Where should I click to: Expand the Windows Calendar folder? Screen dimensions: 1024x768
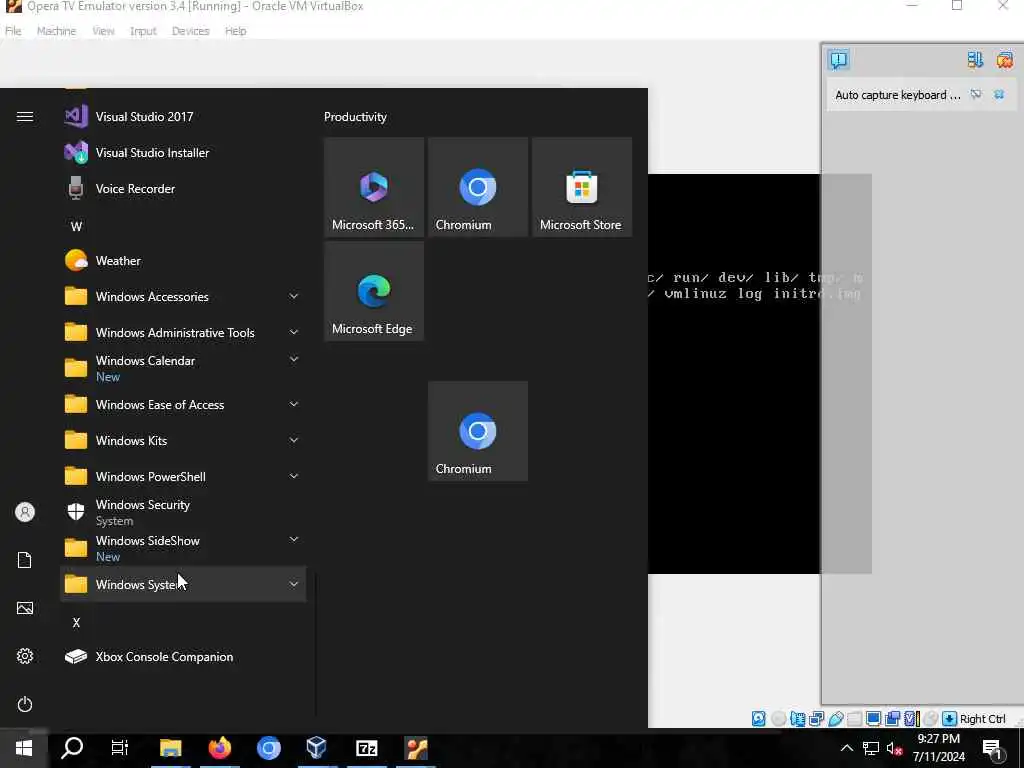click(294, 360)
